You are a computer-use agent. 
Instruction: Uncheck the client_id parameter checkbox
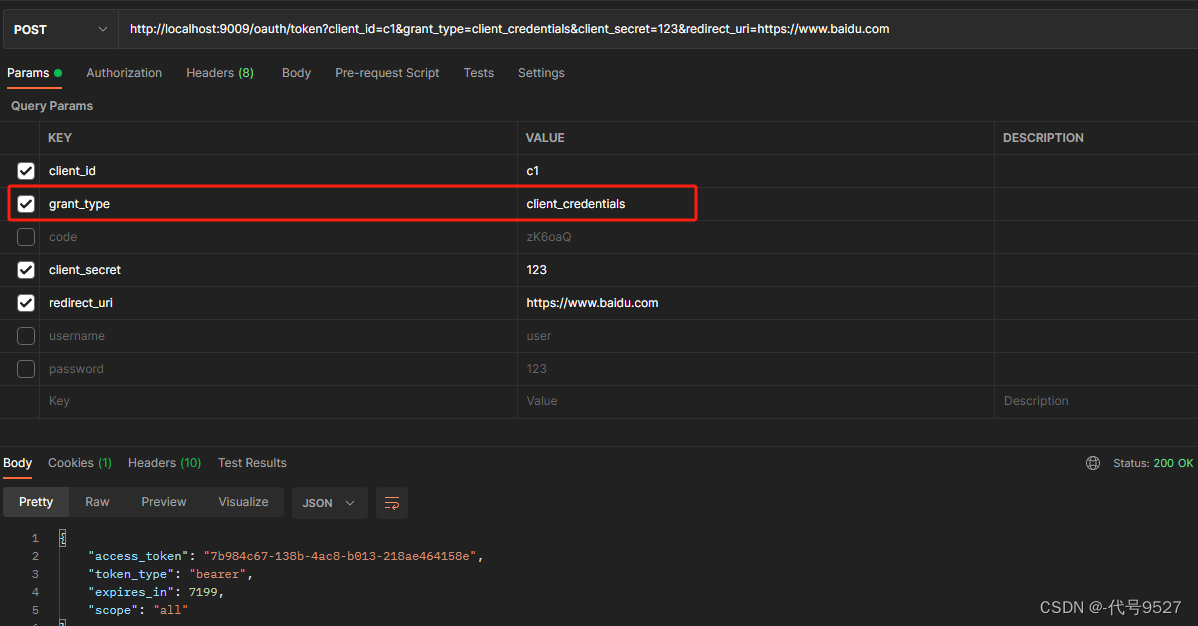point(26,171)
